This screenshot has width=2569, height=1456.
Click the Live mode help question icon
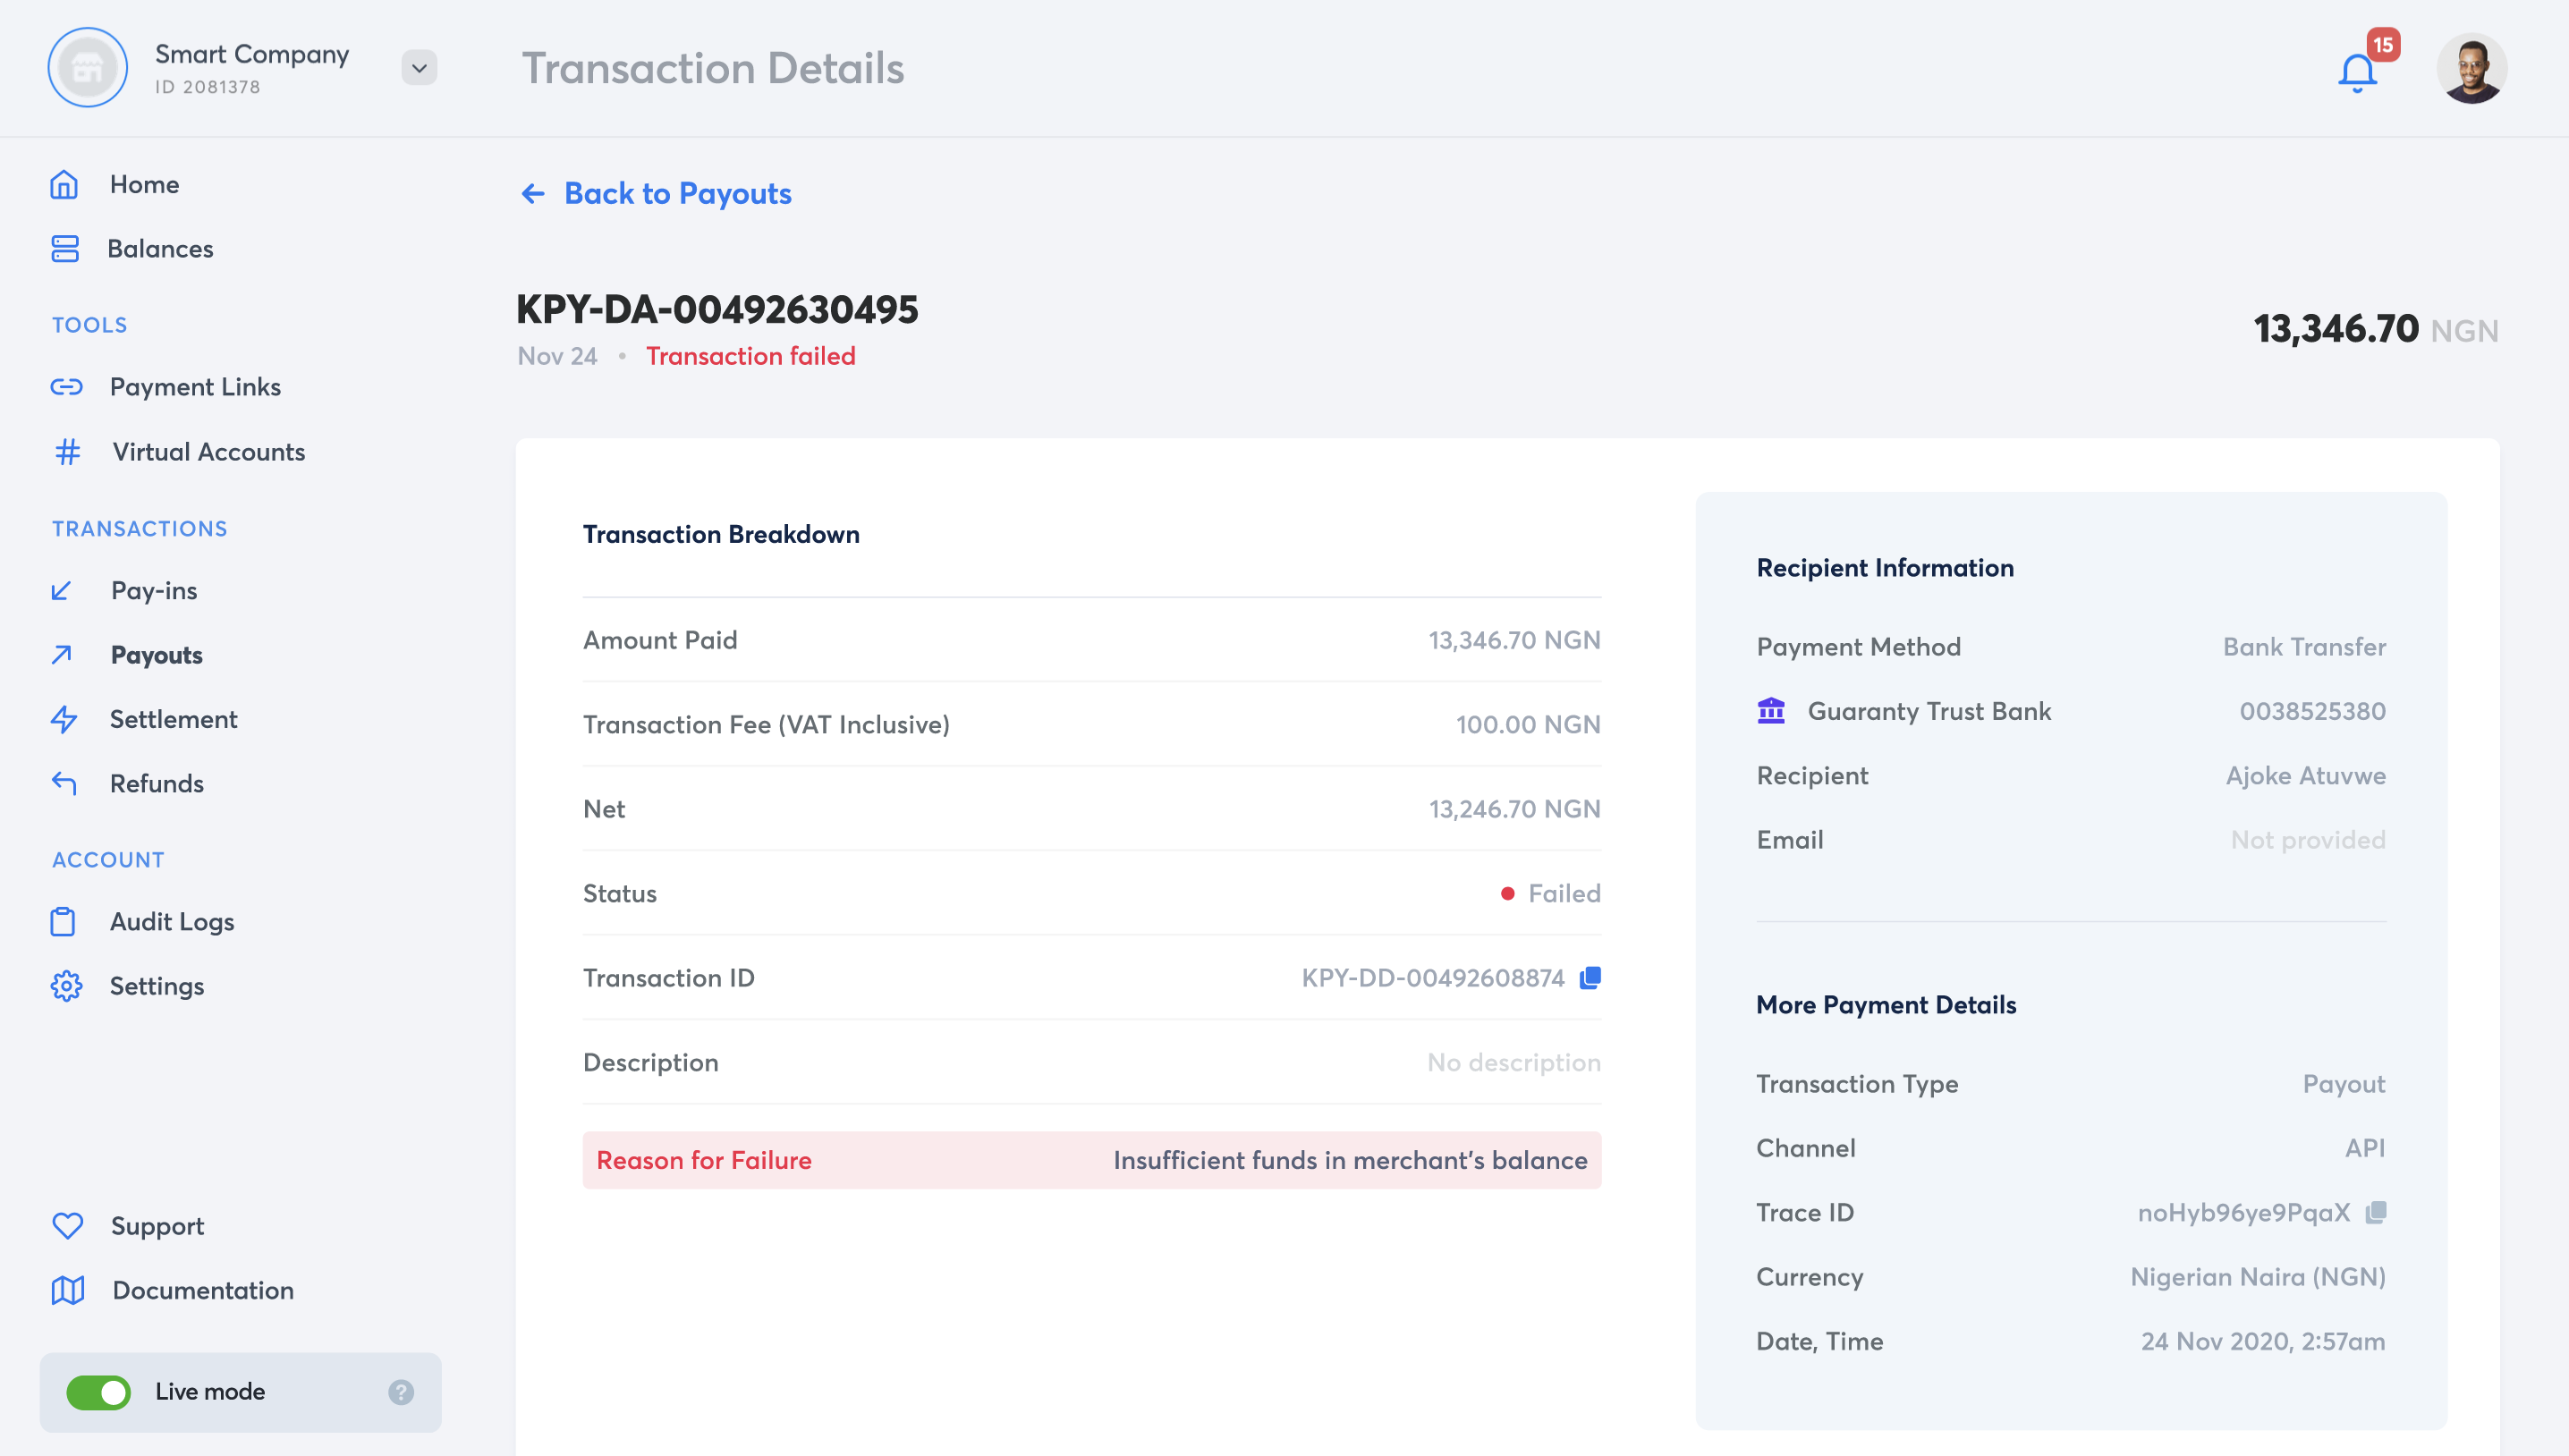point(401,1392)
